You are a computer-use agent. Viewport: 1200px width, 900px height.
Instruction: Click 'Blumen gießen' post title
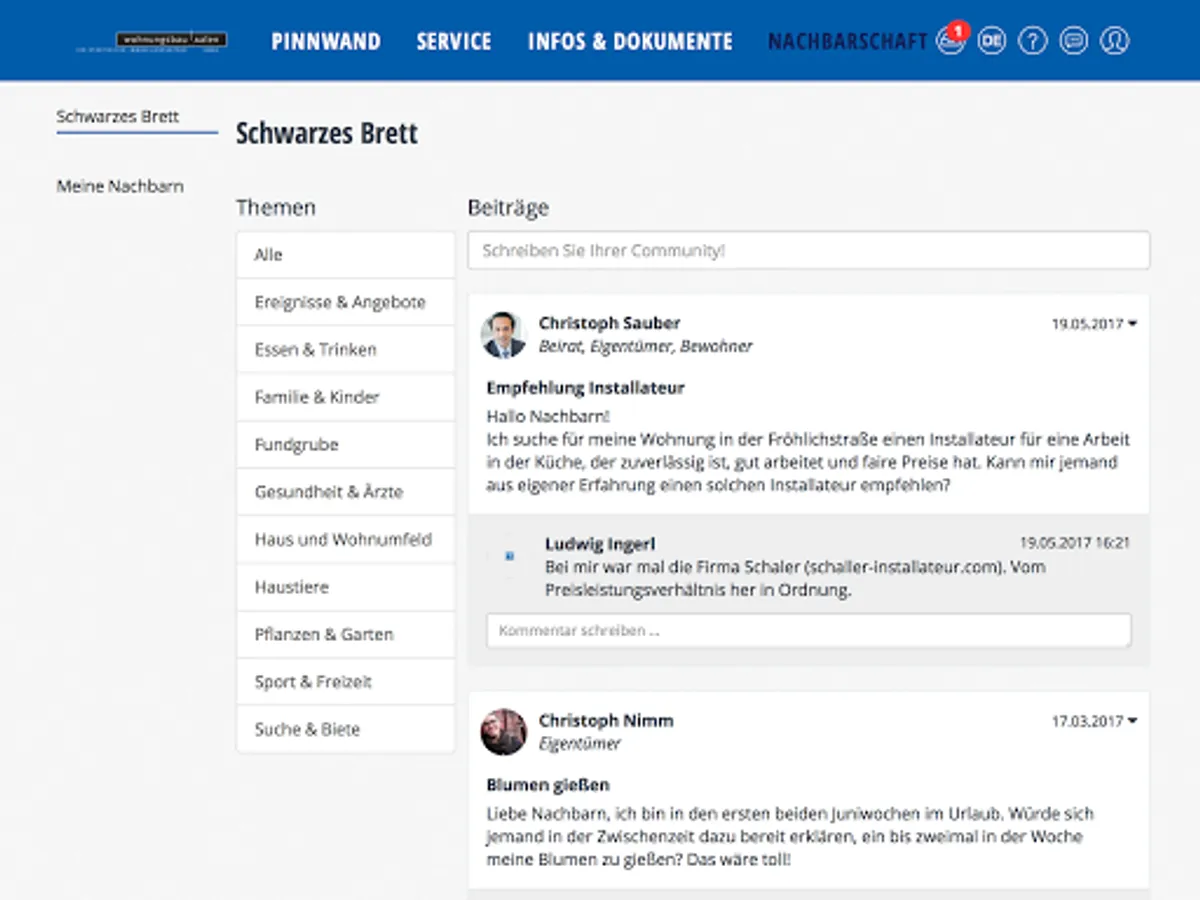548,785
